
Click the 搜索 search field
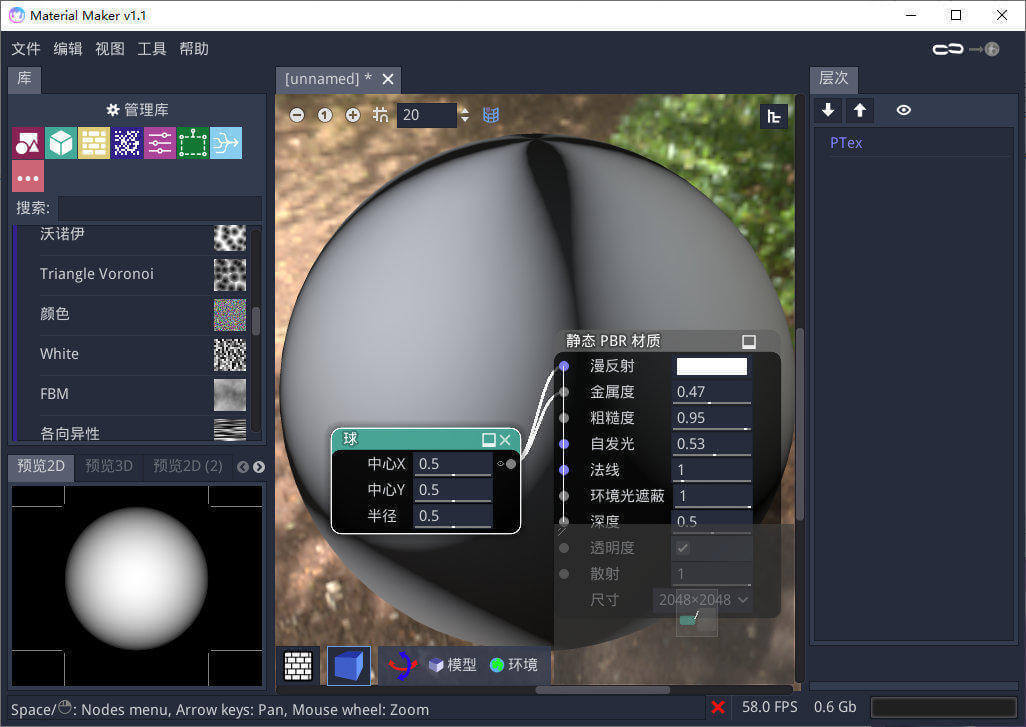[160, 208]
